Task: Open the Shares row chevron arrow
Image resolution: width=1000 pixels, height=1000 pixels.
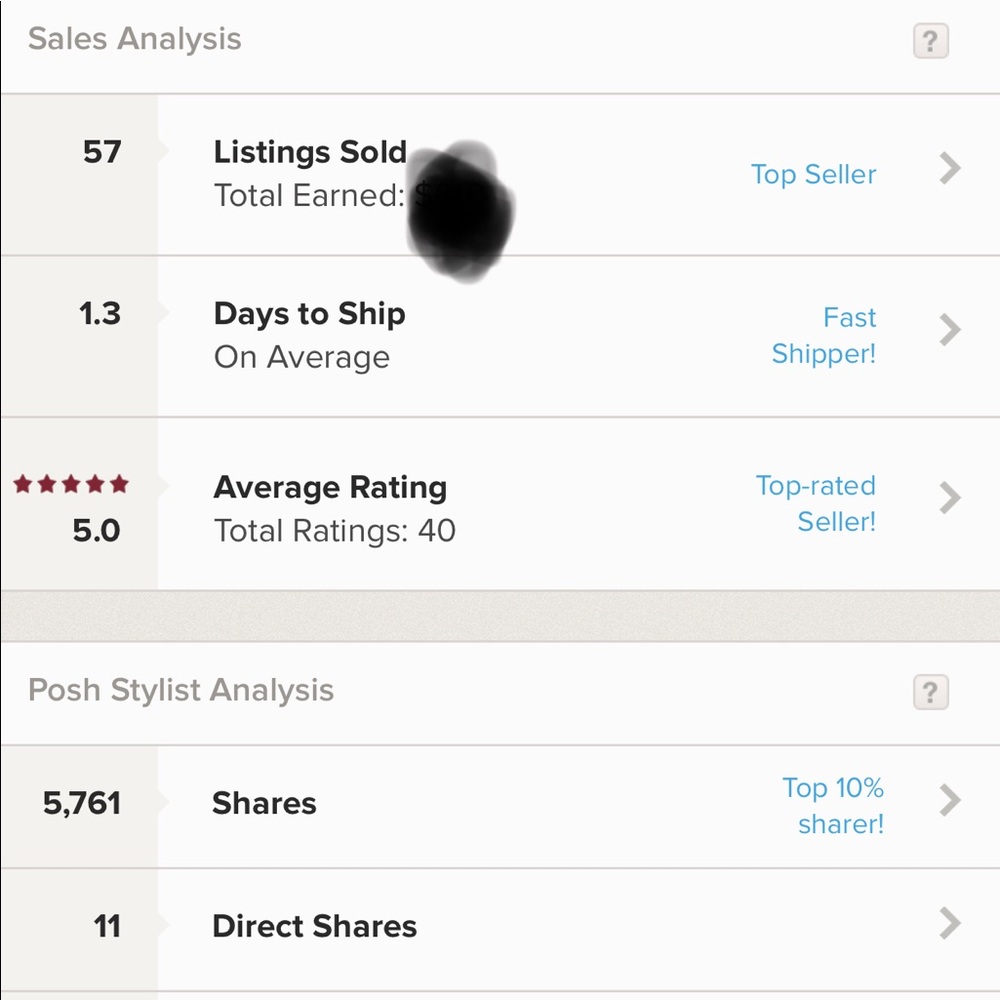Action: click(x=950, y=800)
